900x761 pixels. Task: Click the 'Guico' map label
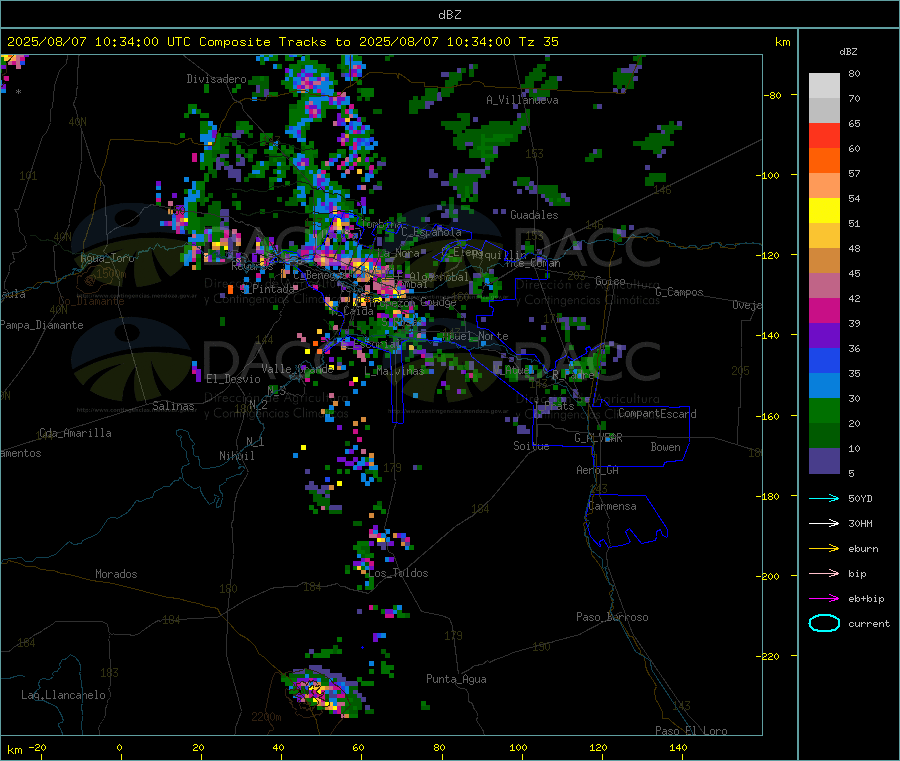coord(610,281)
